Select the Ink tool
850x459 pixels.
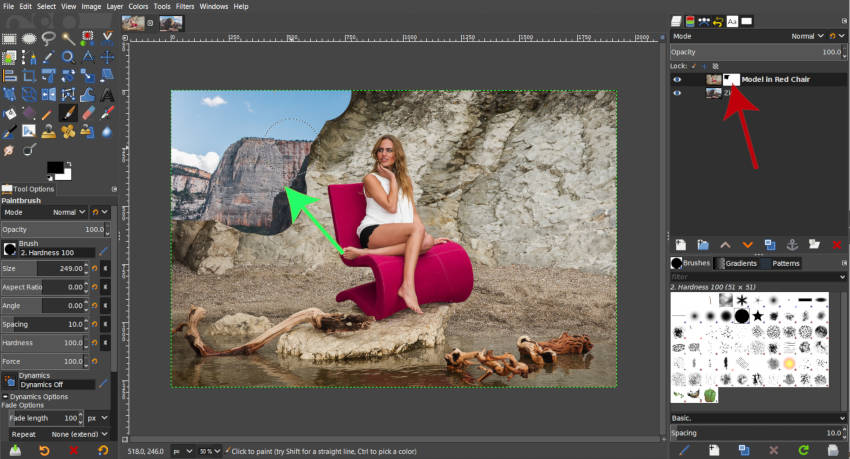9,131
